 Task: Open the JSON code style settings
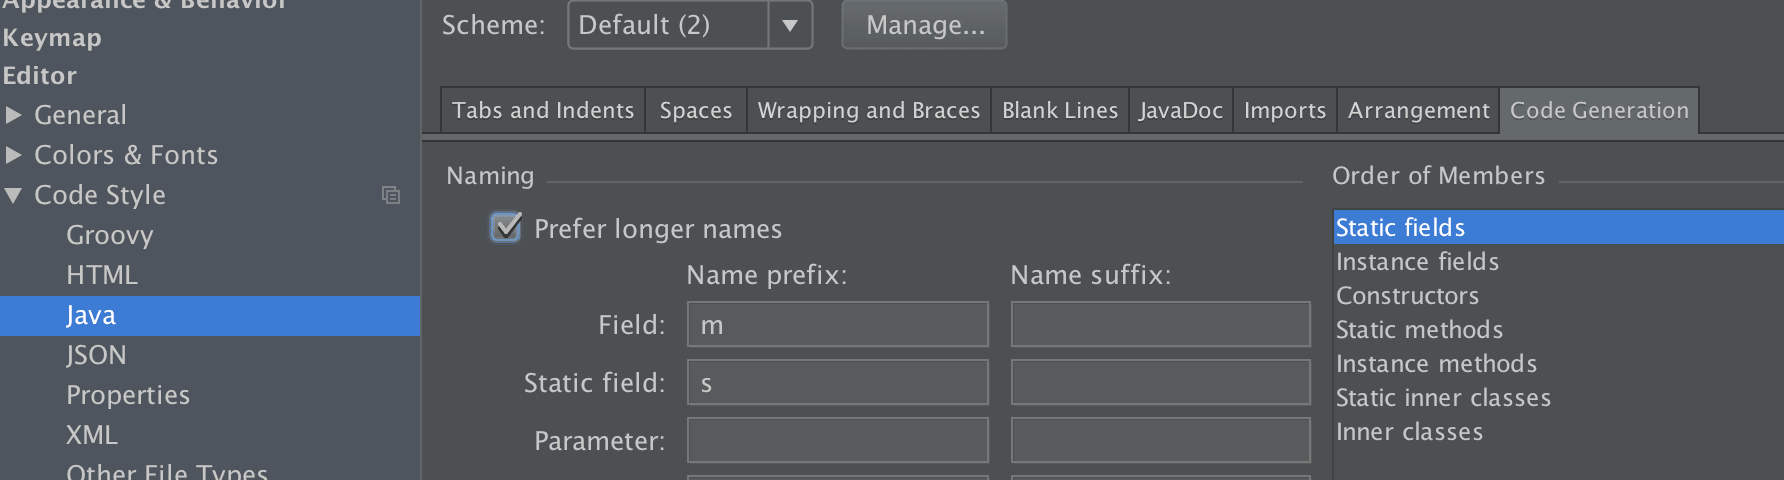pos(96,355)
